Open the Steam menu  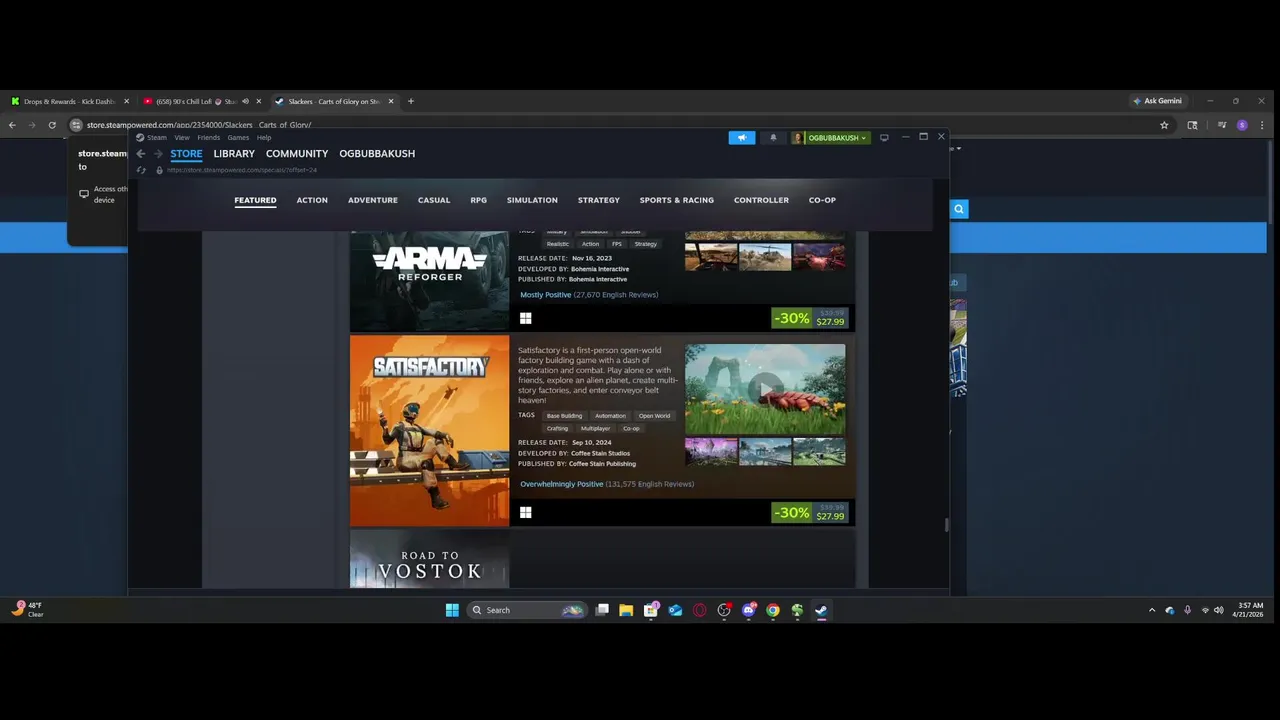[x=152, y=137]
